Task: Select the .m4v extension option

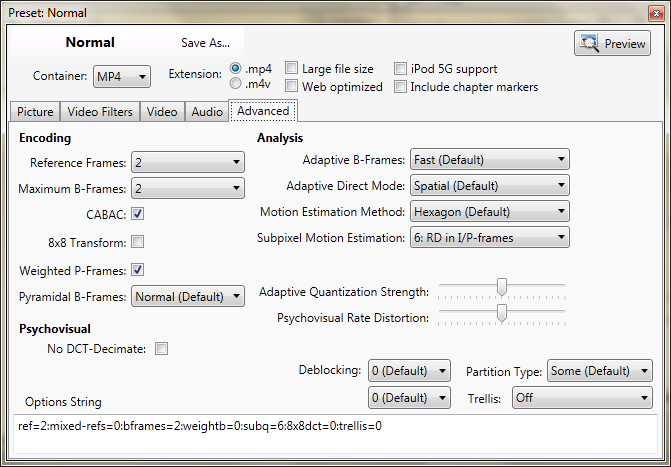Action: pos(235,84)
